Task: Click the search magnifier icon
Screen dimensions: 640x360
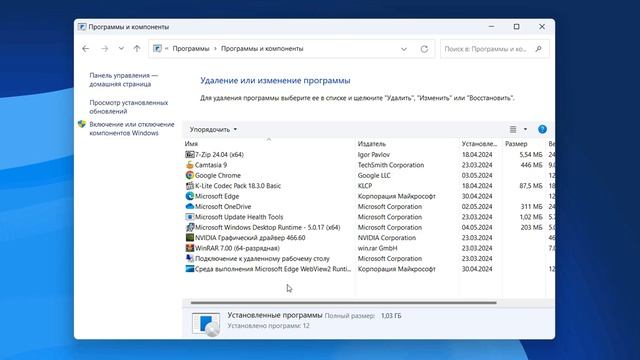Action: [x=538, y=49]
